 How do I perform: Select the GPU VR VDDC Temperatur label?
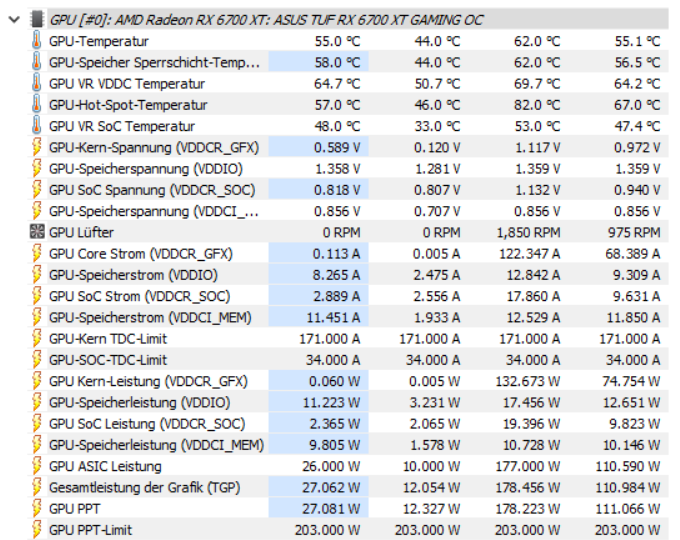pos(127,84)
